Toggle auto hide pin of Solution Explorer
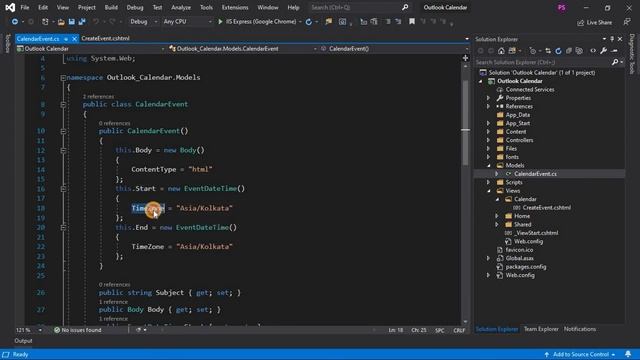 [612, 39]
